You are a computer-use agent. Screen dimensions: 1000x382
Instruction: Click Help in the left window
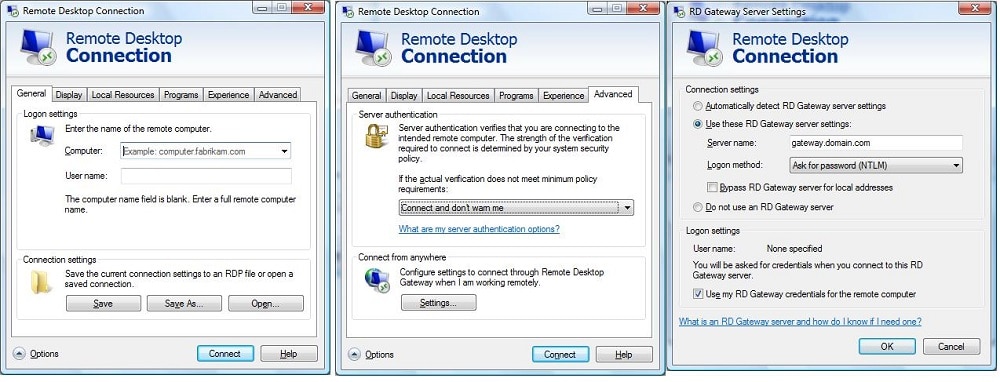tap(288, 353)
